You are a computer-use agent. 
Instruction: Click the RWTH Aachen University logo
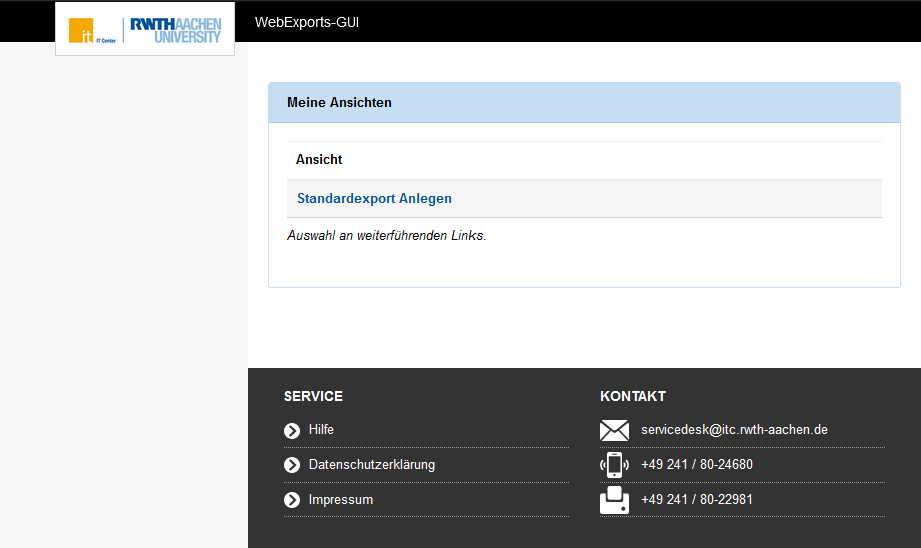click(176, 30)
